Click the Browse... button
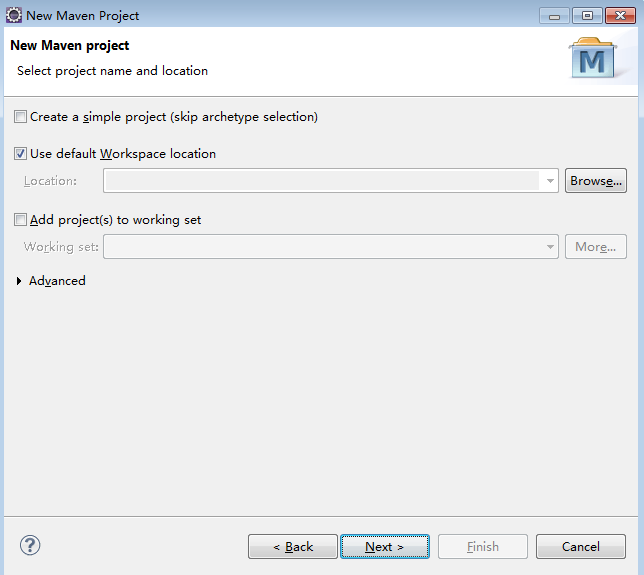The image size is (644, 575). (x=596, y=181)
